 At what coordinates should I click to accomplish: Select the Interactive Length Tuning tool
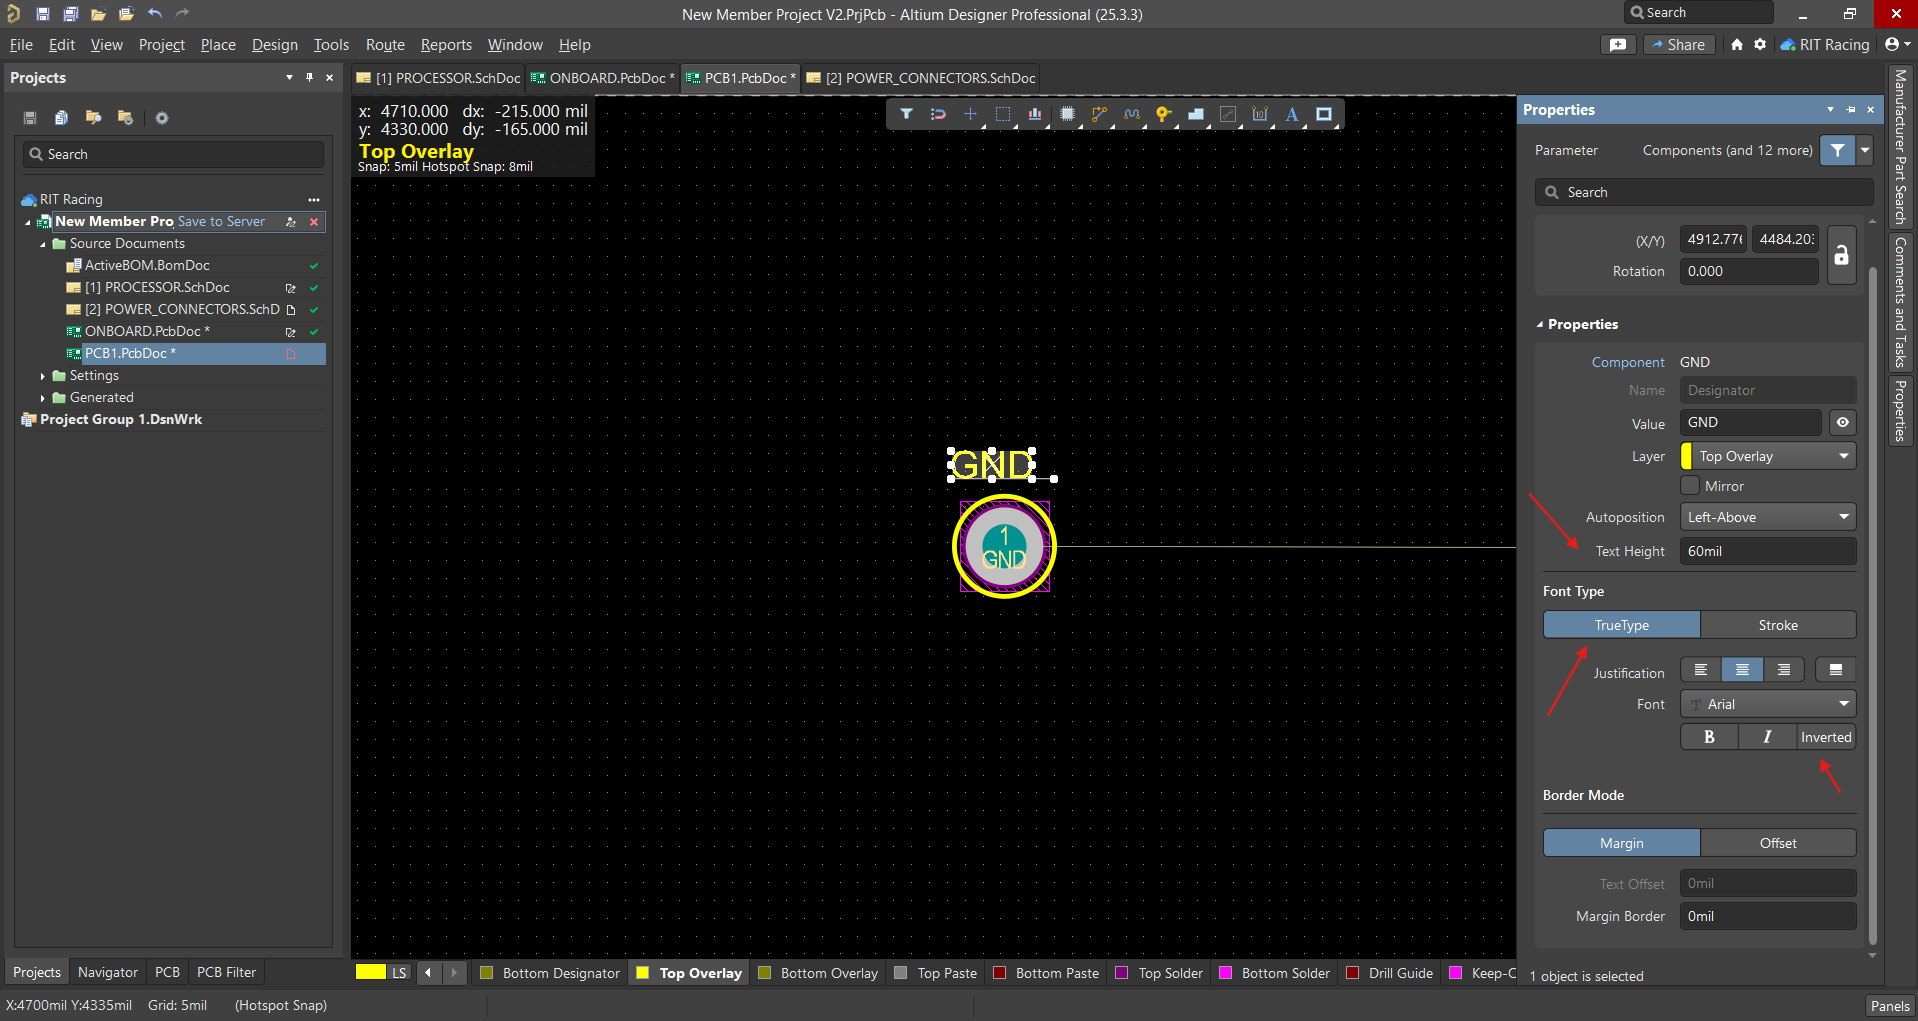[x=1131, y=114]
